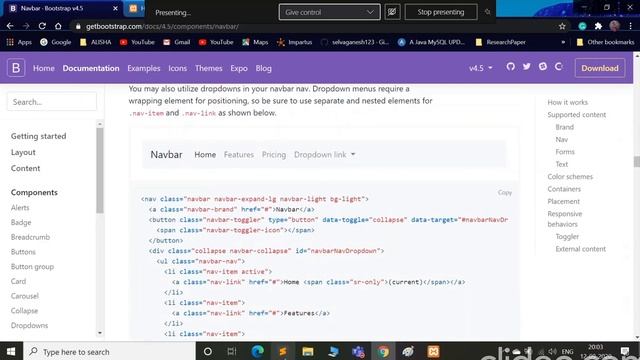Viewport: 640px width, 360px height.
Task: Collapse Components sidebar section
Action: tap(34, 192)
